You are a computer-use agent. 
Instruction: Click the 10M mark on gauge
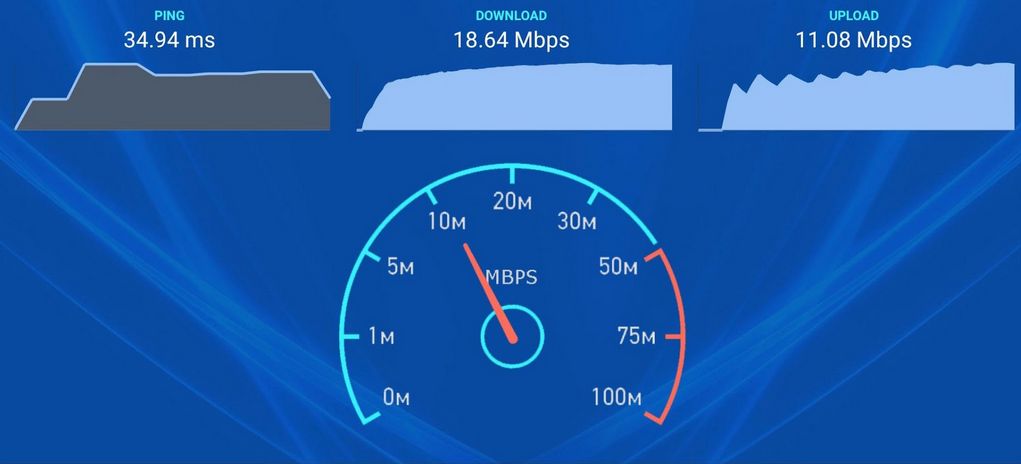447,222
